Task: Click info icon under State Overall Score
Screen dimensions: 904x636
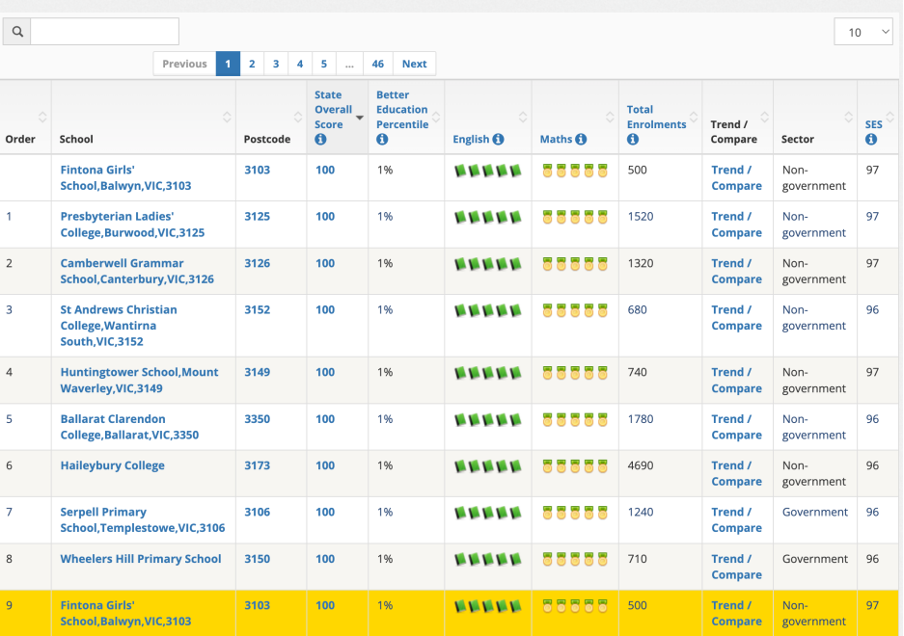Action: point(321,140)
